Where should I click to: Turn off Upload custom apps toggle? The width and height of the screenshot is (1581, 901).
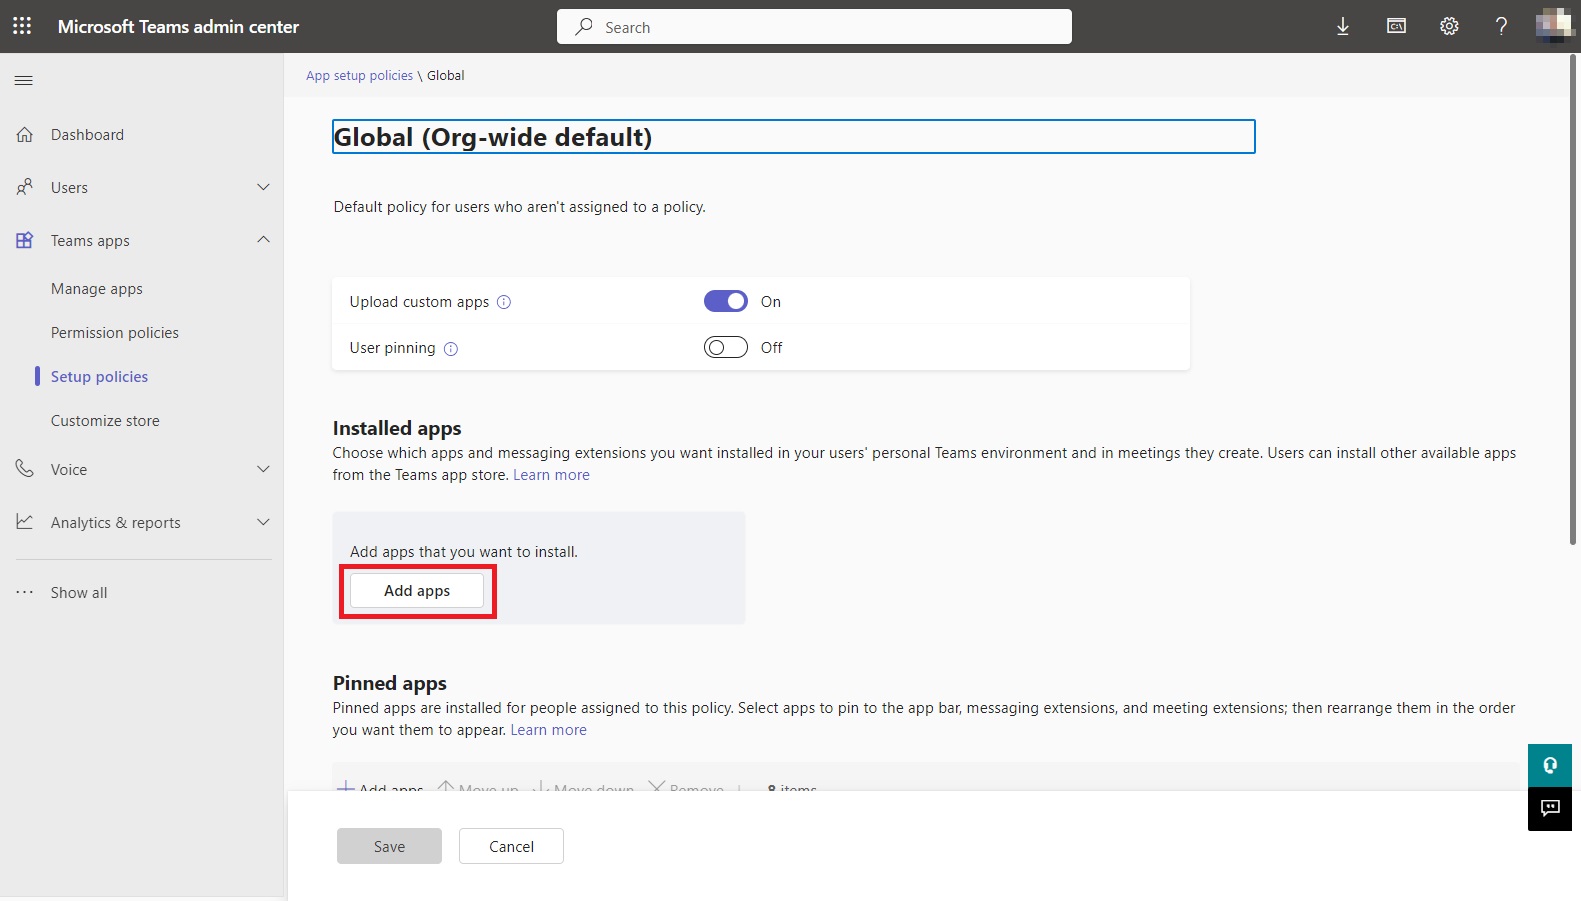725,301
